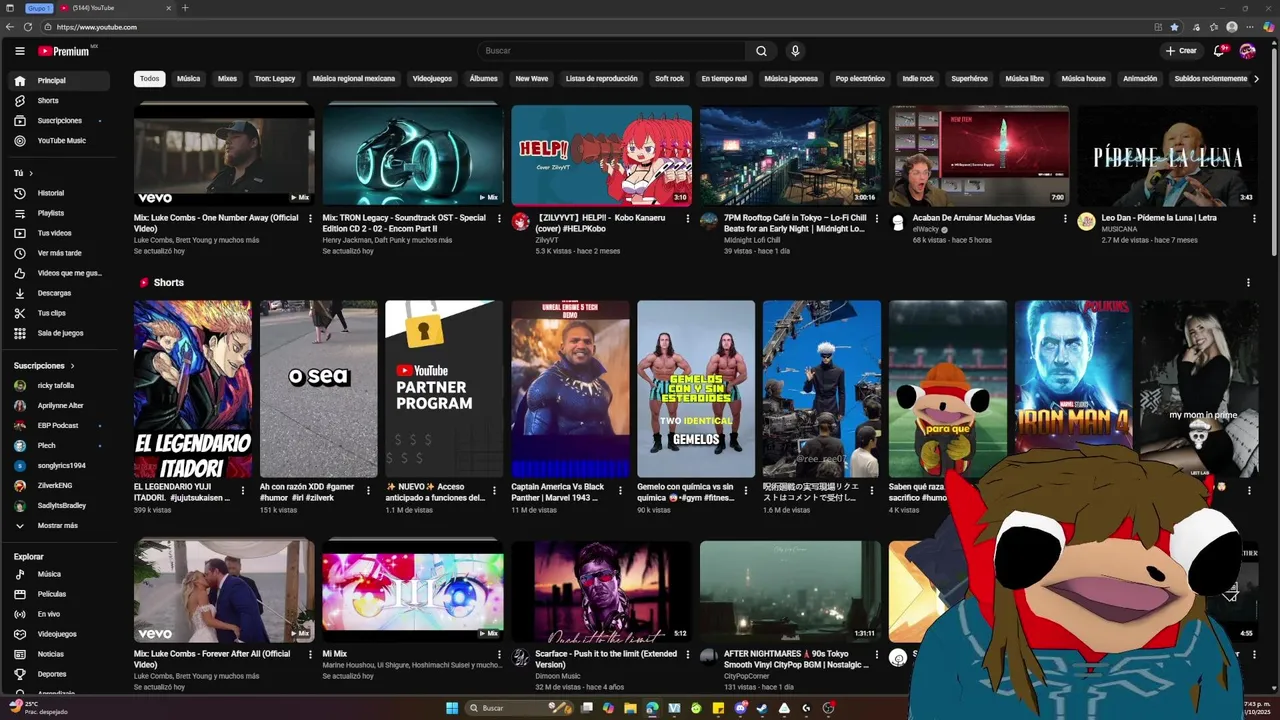Expand the Tú section chevron

(x=30, y=173)
